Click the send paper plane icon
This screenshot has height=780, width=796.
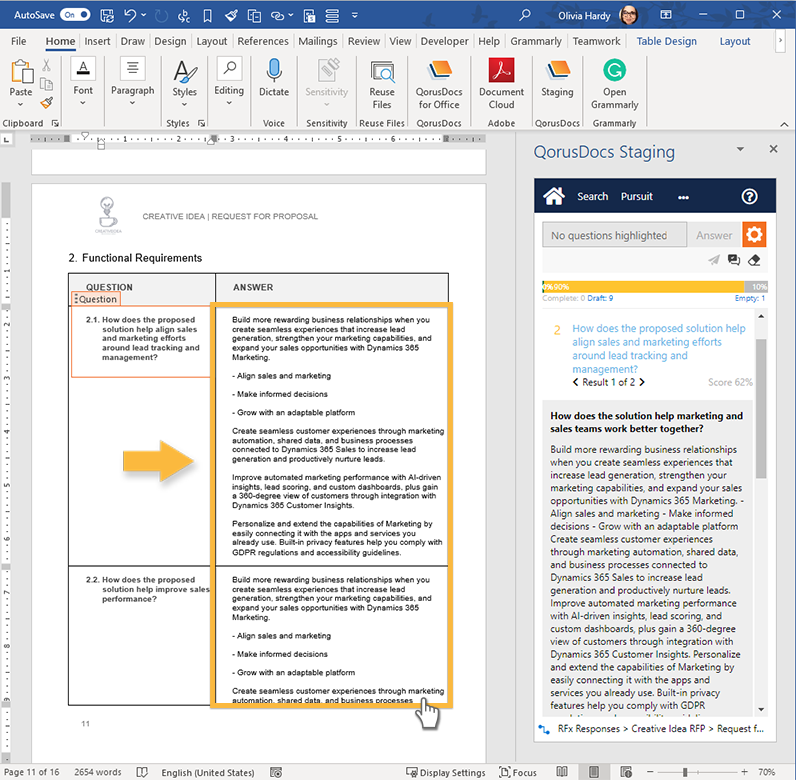coord(714,260)
